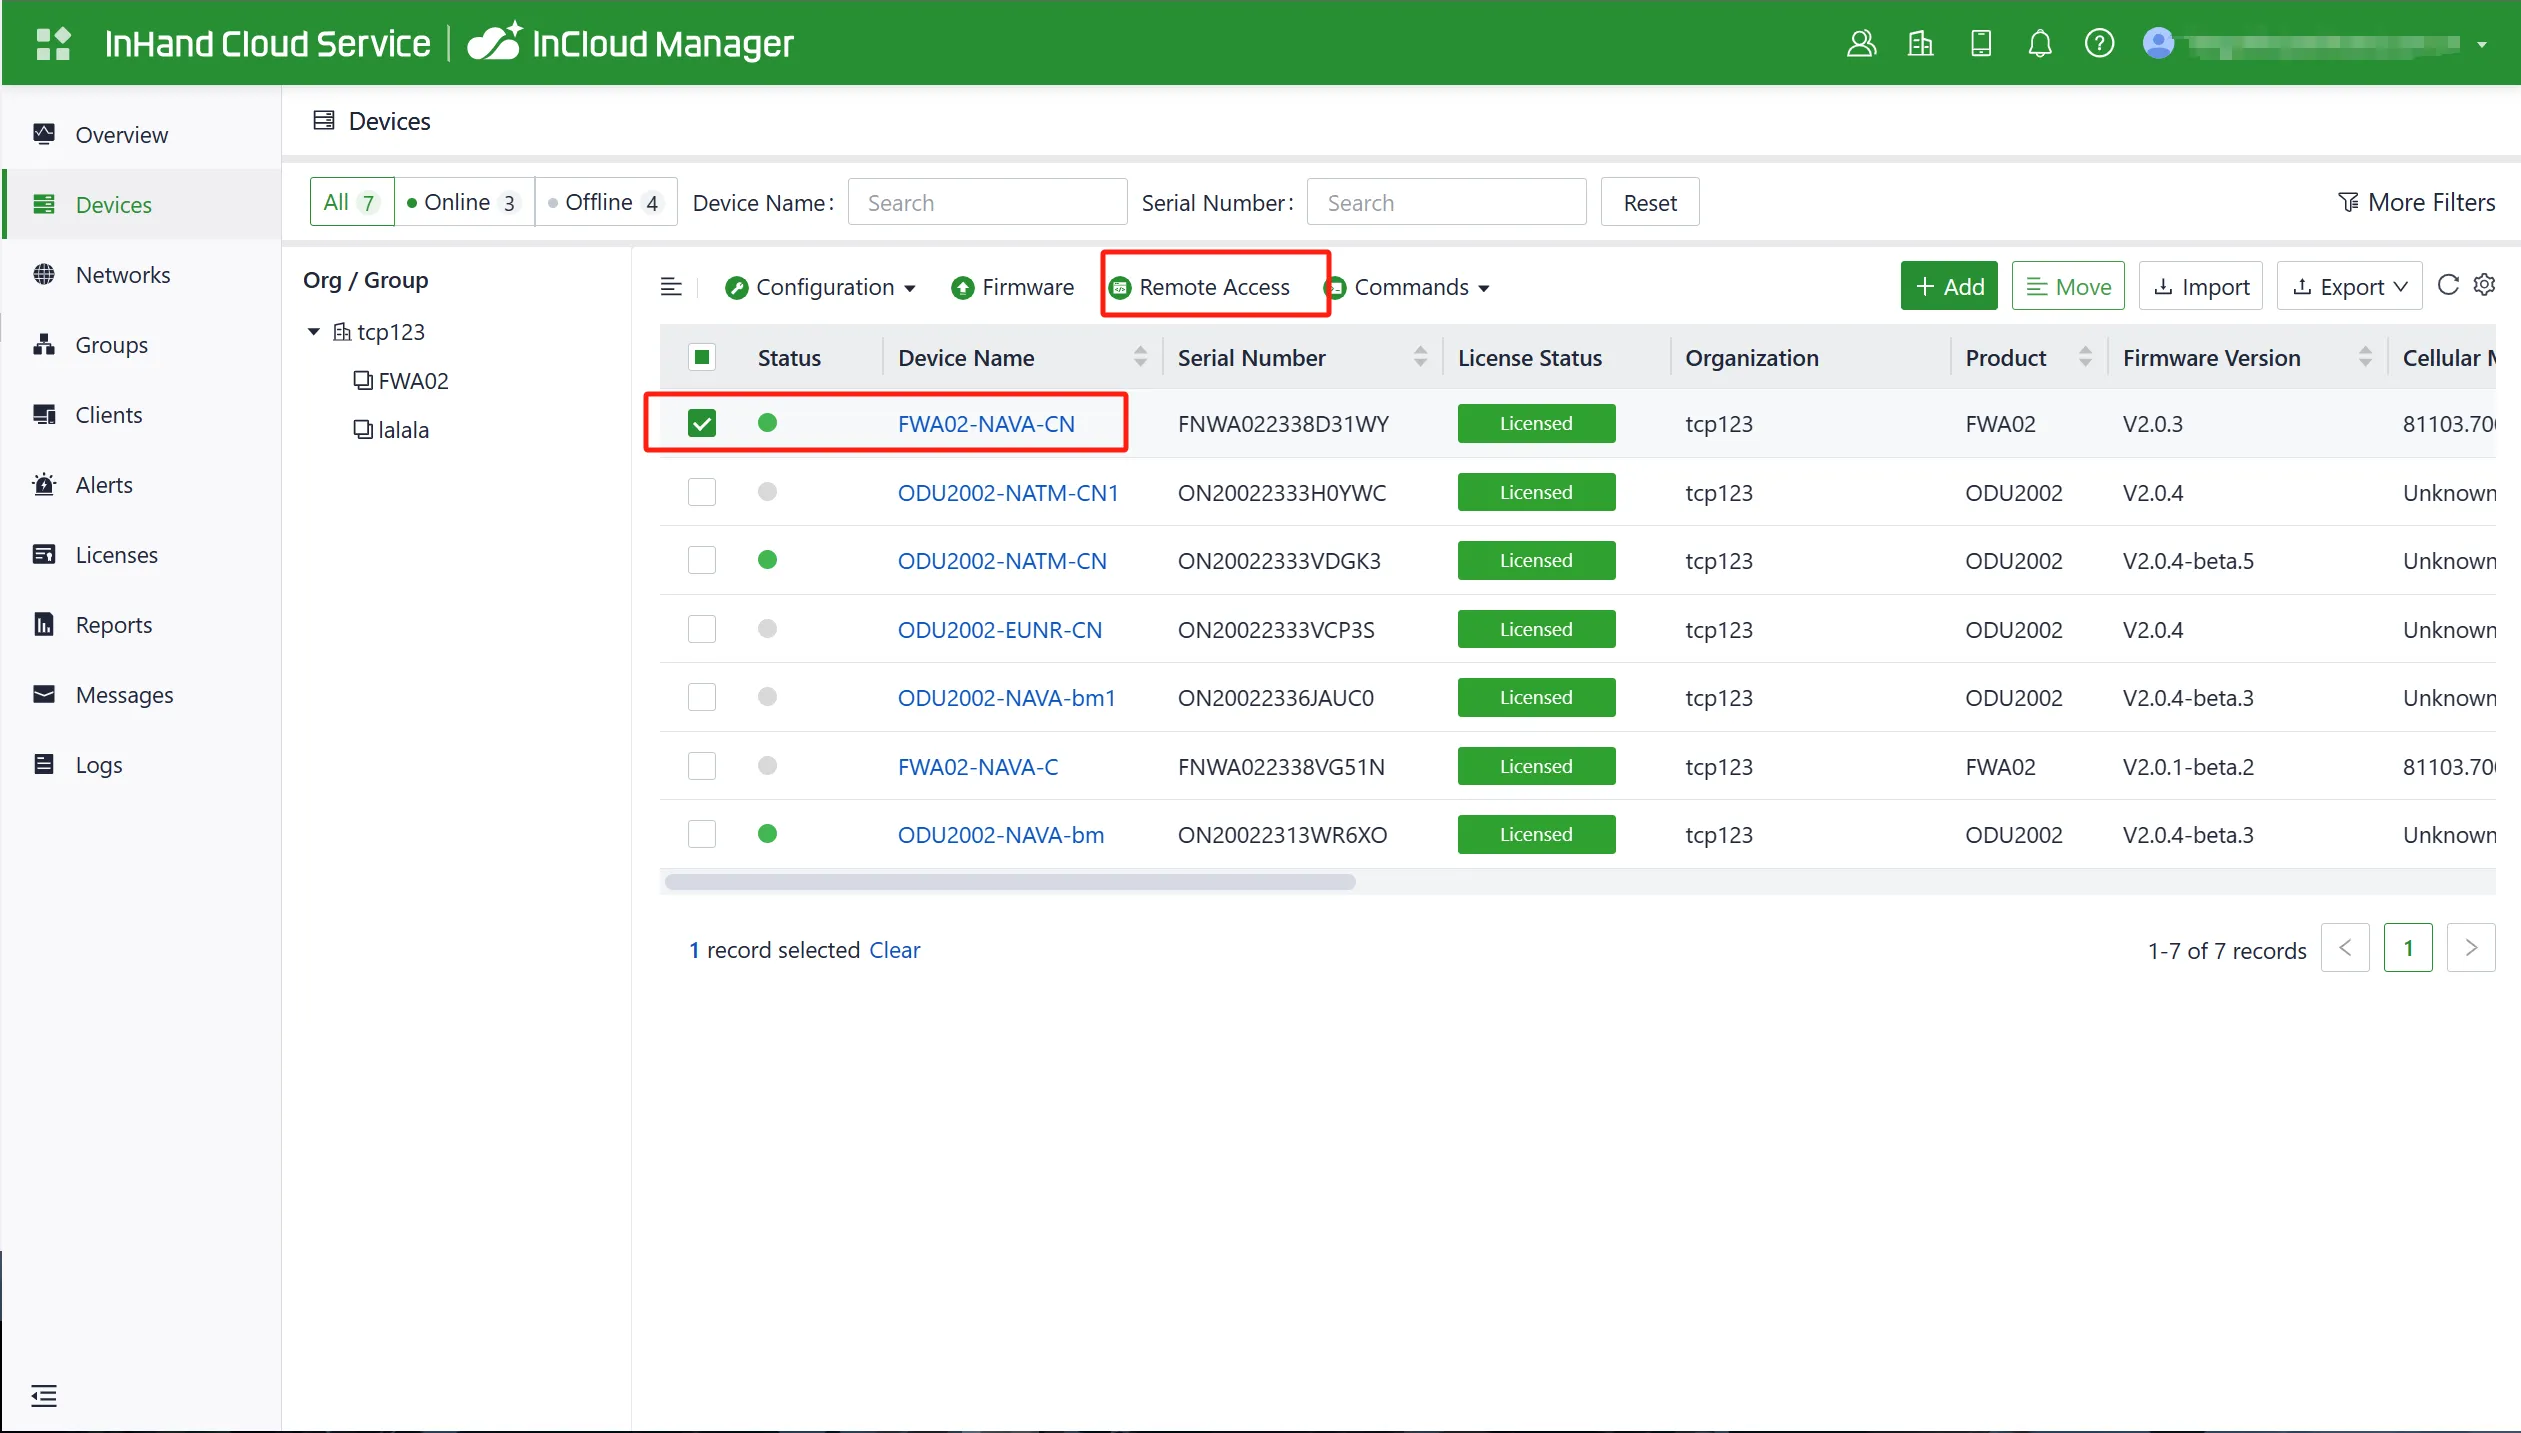Open the Configuration dropdown
The height and width of the screenshot is (1433, 2521).
(x=820, y=287)
